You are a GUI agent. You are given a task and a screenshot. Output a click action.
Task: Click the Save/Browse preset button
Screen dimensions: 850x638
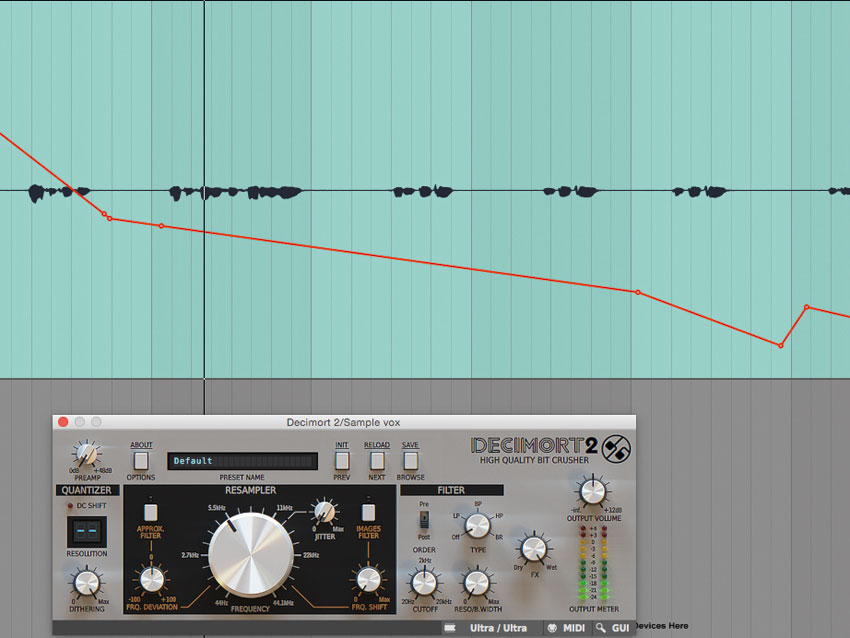tap(410, 461)
